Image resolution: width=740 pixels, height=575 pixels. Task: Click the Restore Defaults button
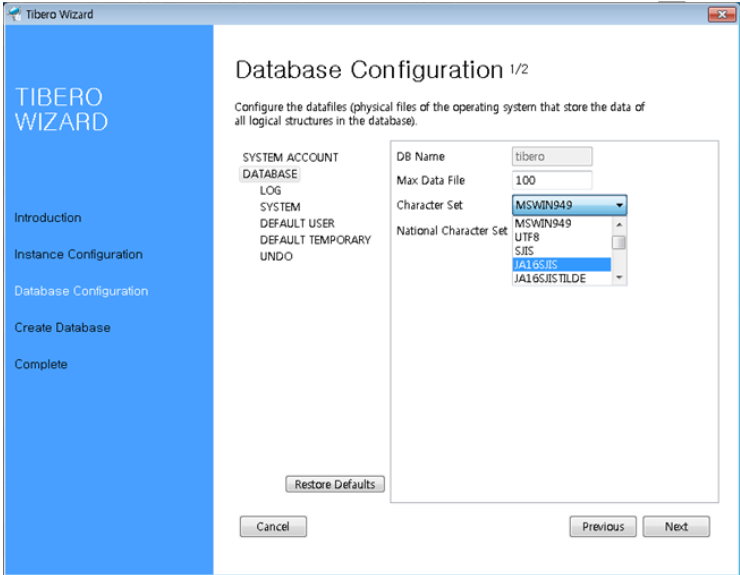335,484
